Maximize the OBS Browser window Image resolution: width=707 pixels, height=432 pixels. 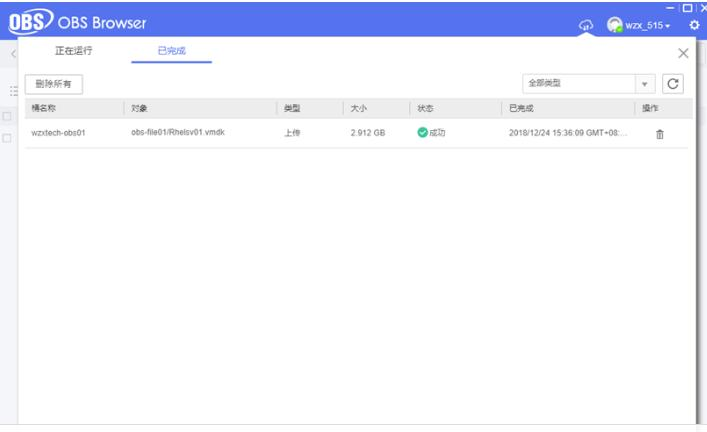point(687,8)
